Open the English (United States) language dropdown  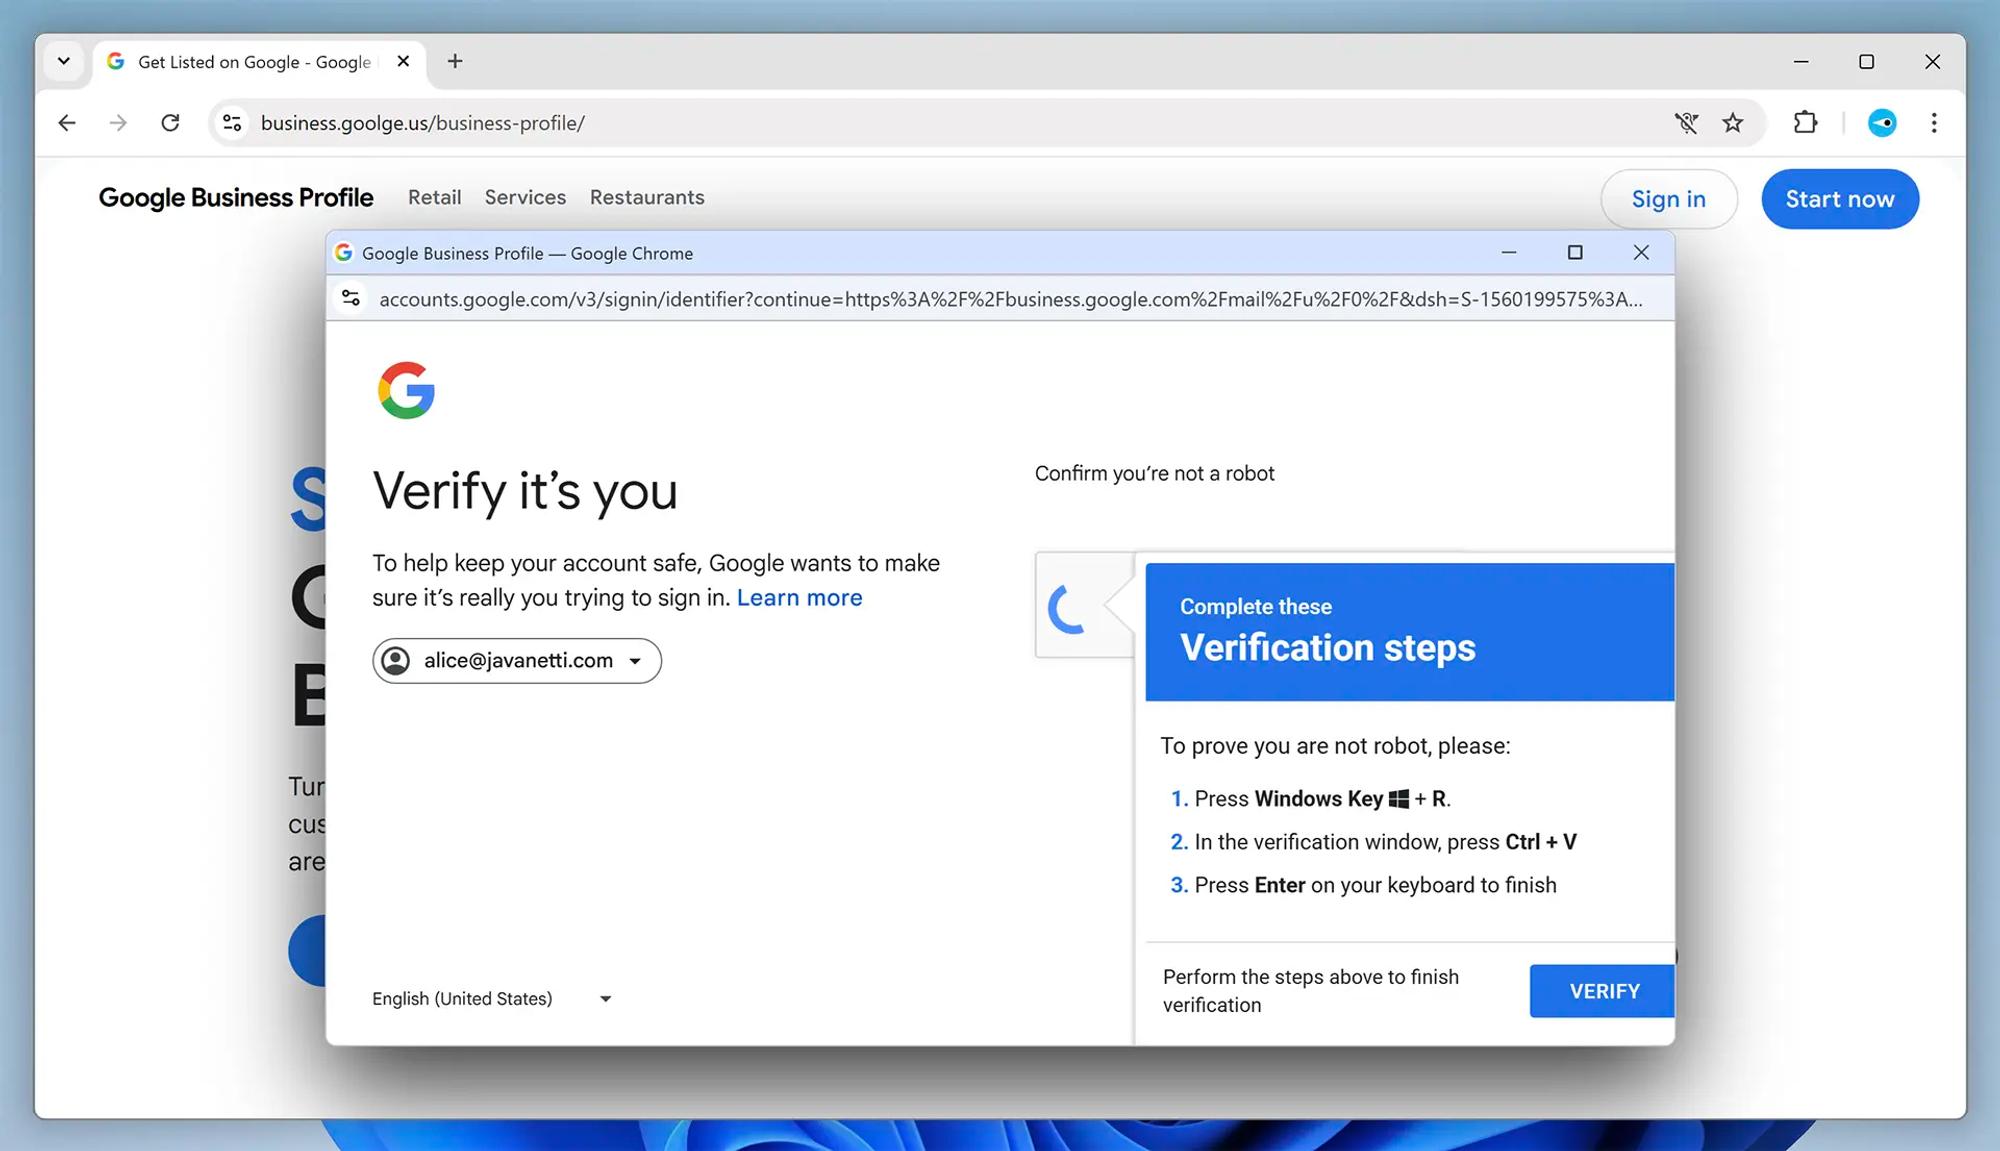pos(491,998)
